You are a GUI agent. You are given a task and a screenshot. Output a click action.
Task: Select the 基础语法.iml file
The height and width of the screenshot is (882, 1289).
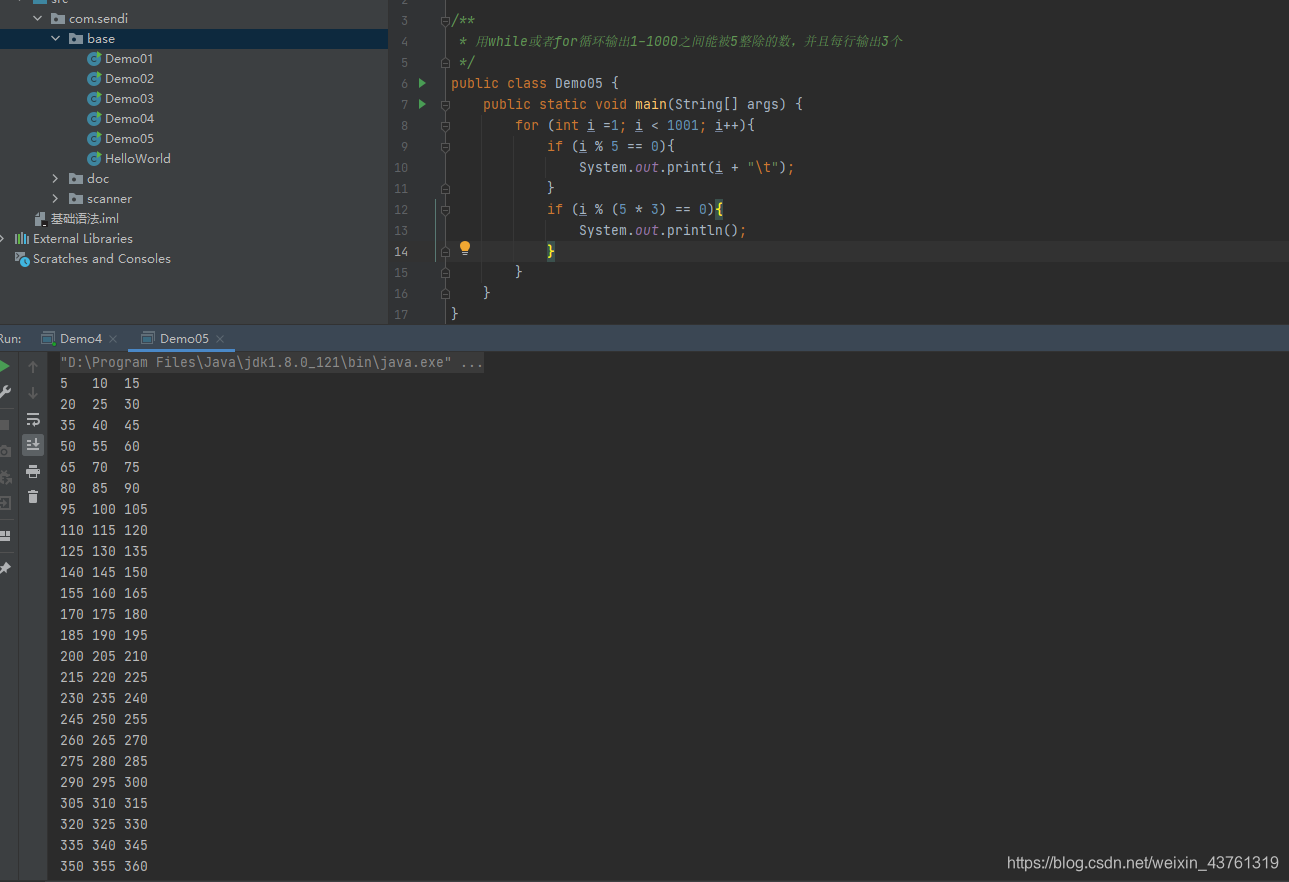[85, 219]
